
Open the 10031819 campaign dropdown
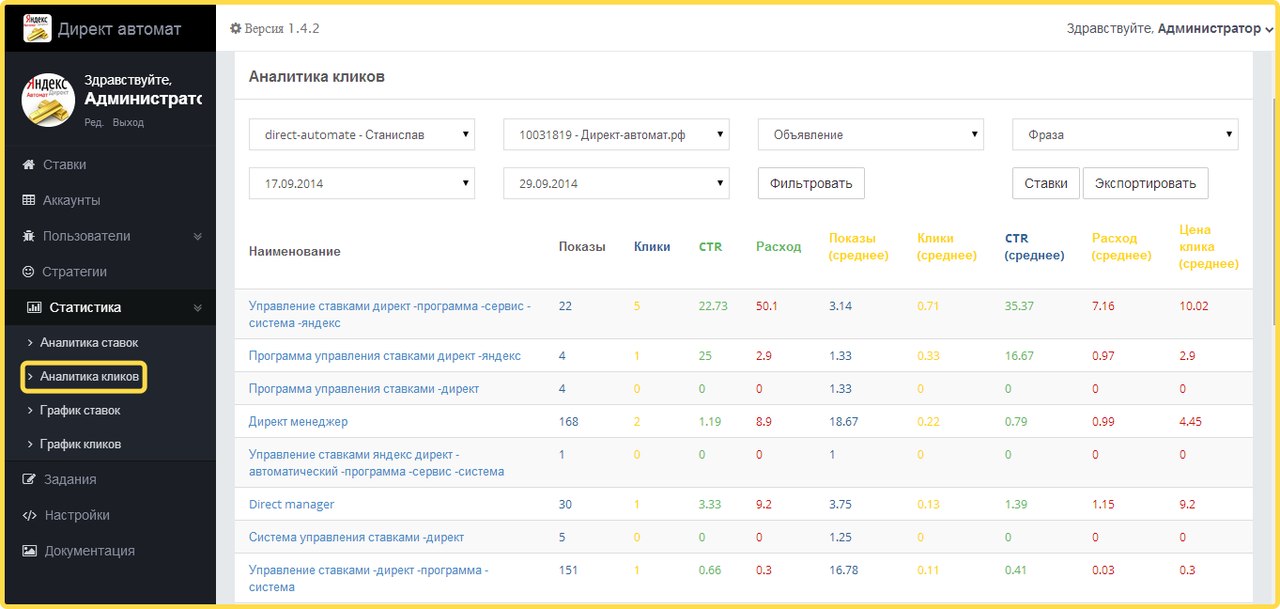pyautogui.click(x=616, y=135)
